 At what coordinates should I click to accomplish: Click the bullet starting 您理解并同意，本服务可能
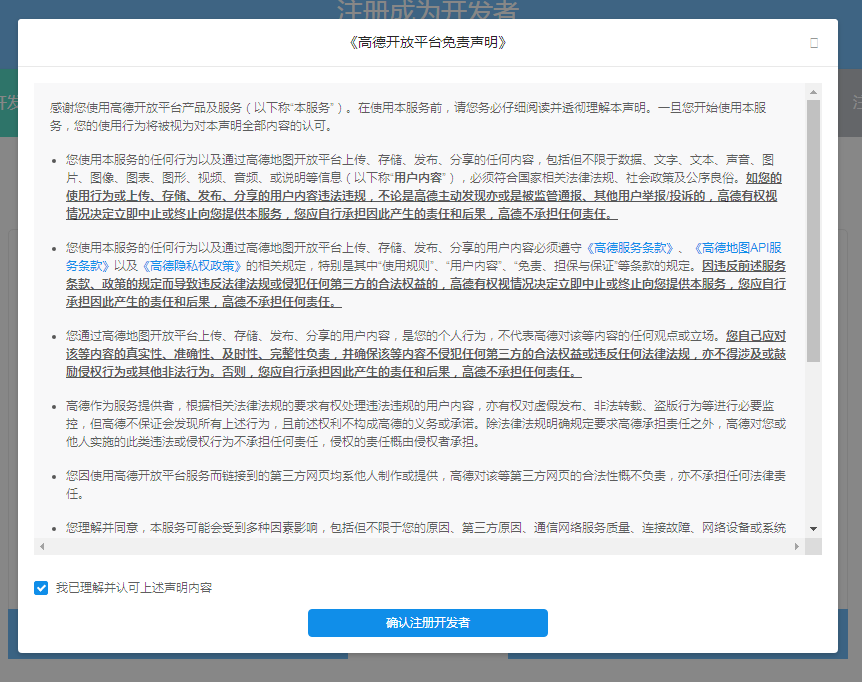pos(426,528)
